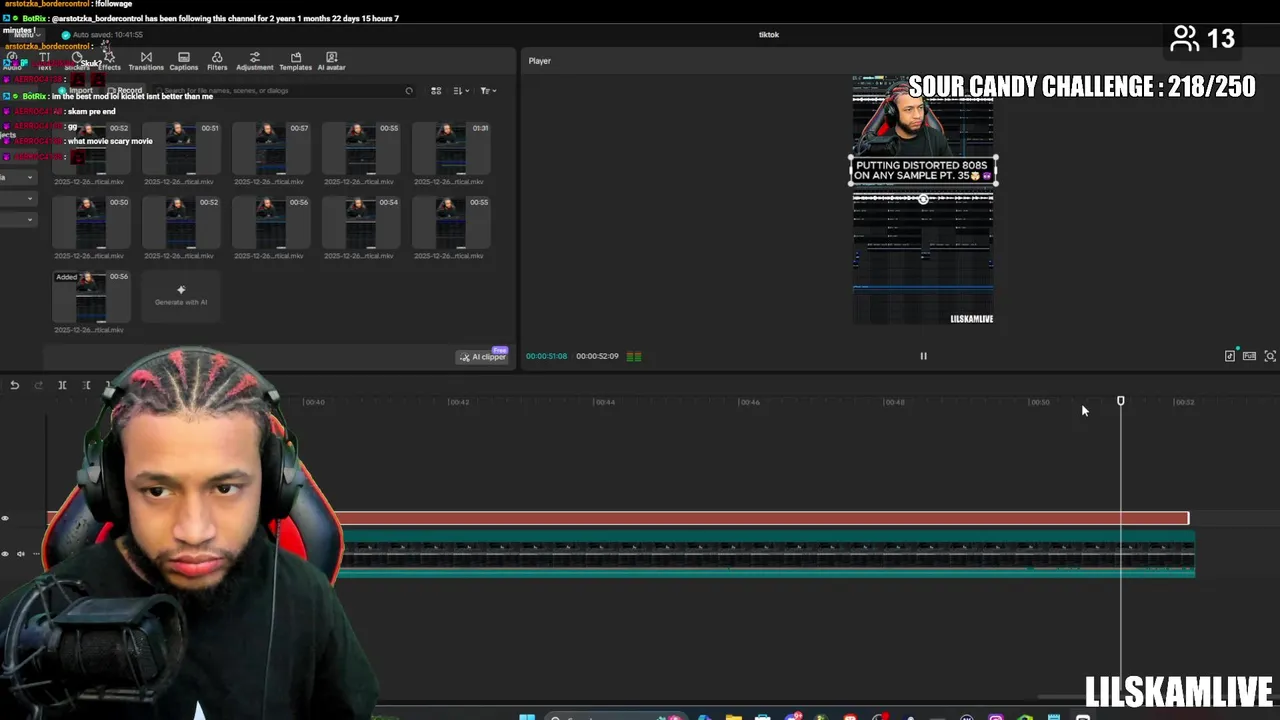The image size is (1280, 720).
Task: Mute the video track audio
Action: point(20,554)
